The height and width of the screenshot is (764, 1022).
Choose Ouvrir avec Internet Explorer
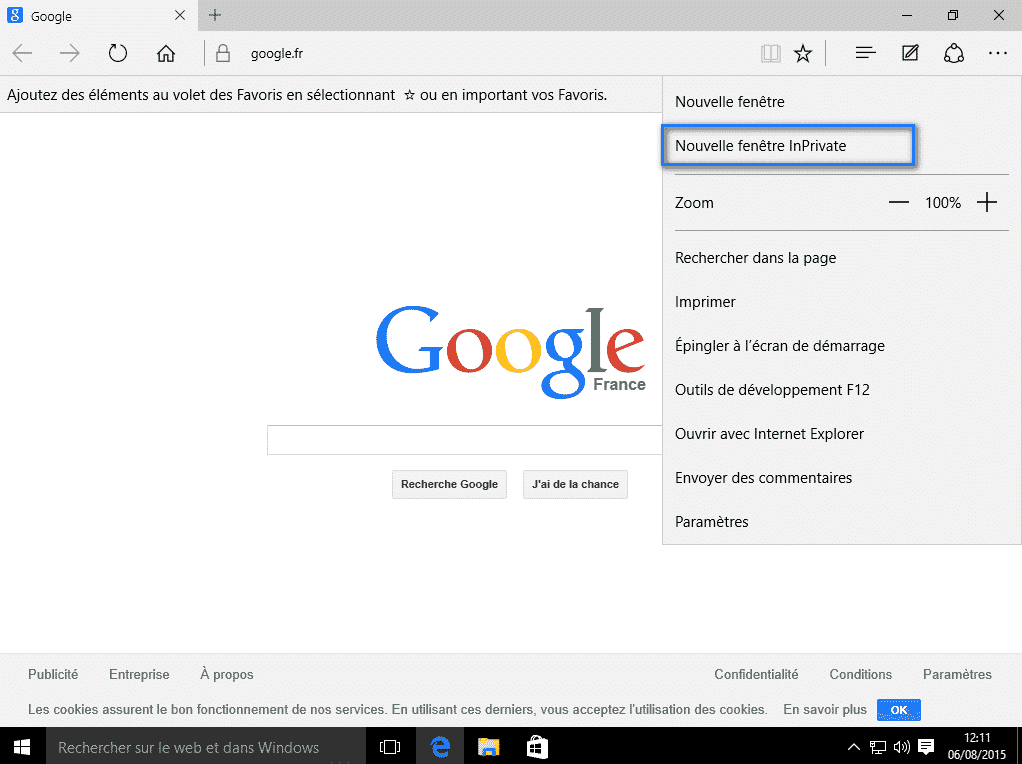tap(769, 434)
